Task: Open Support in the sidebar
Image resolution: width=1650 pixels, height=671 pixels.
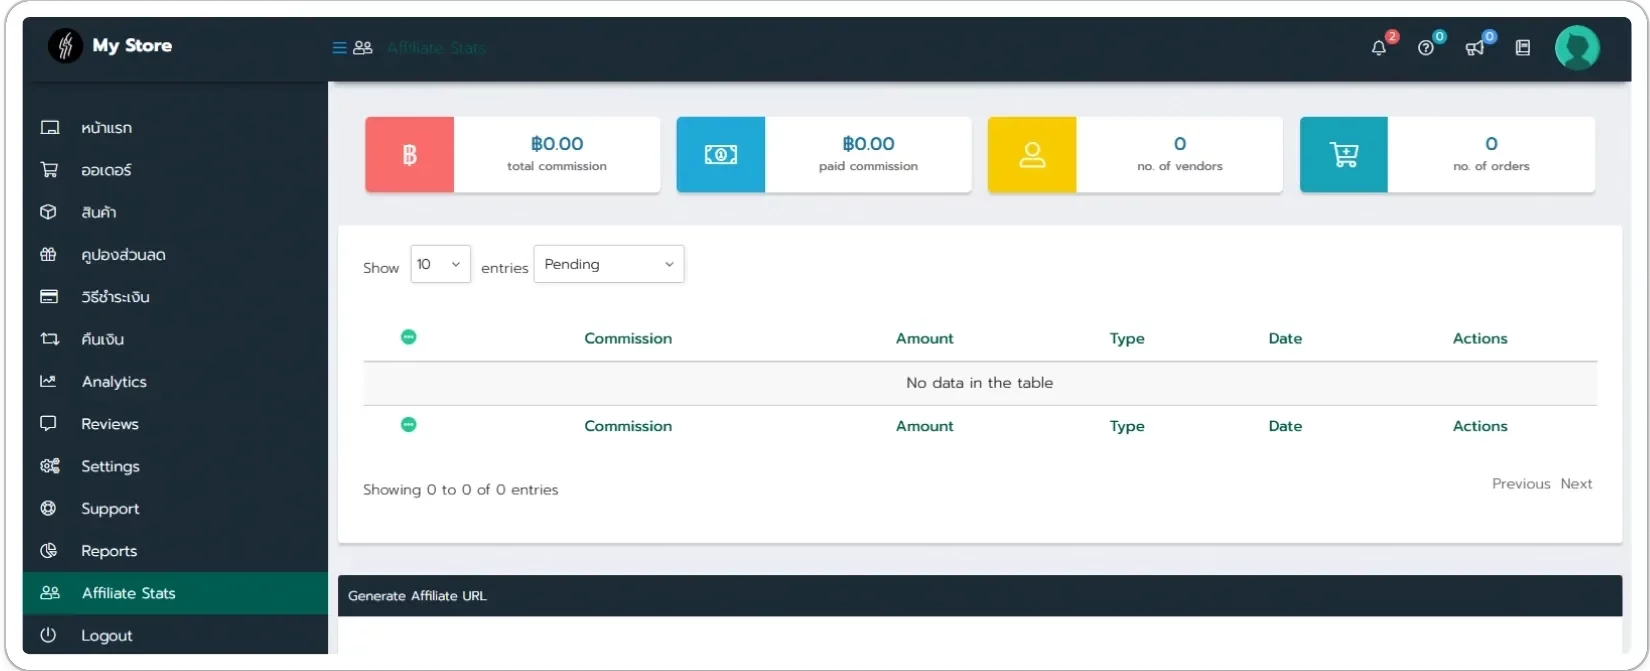Action: click(175, 509)
